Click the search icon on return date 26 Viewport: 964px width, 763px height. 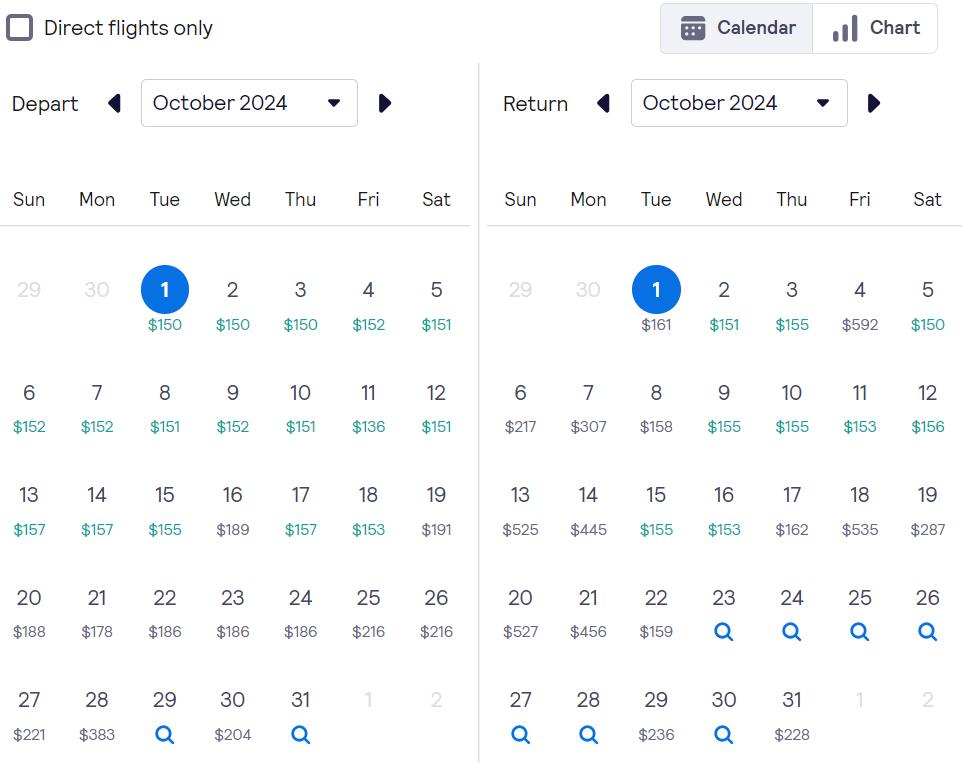pyautogui.click(x=927, y=631)
